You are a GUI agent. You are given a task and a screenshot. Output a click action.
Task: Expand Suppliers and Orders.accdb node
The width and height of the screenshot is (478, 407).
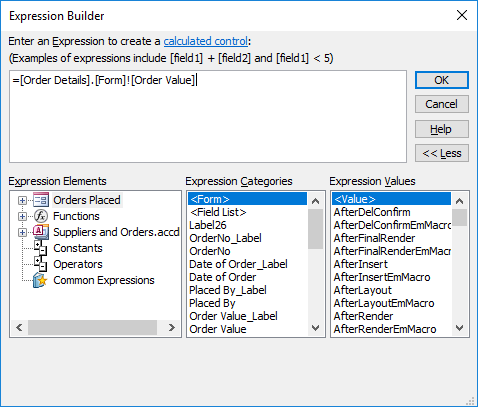22,232
